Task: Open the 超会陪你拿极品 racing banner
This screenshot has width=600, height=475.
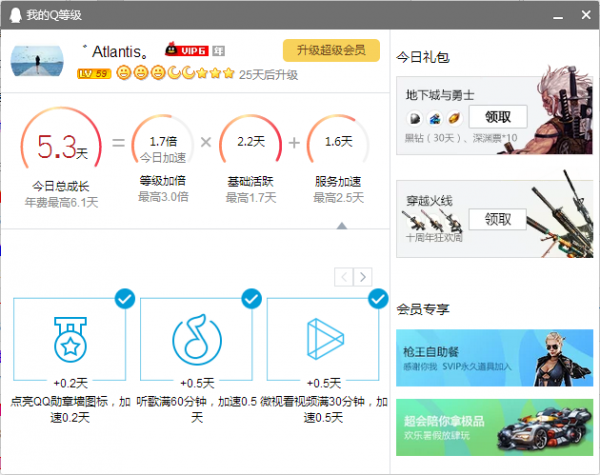Action: (494, 427)
